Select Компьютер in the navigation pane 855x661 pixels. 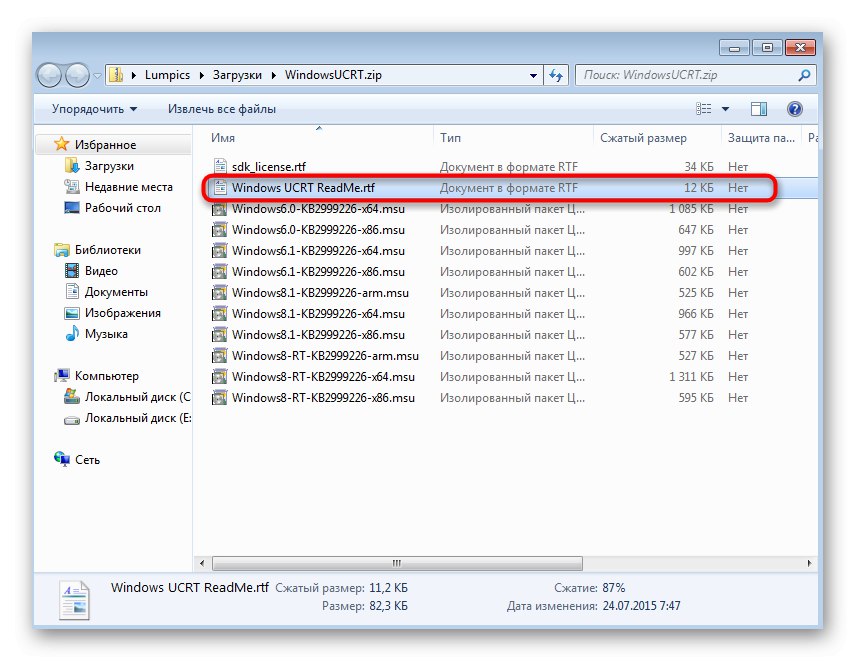pos(106,376)
